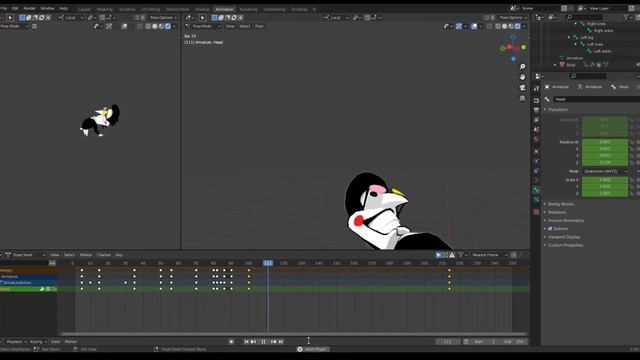Open the Dope Sheet filter funnel

click(461, 255)
